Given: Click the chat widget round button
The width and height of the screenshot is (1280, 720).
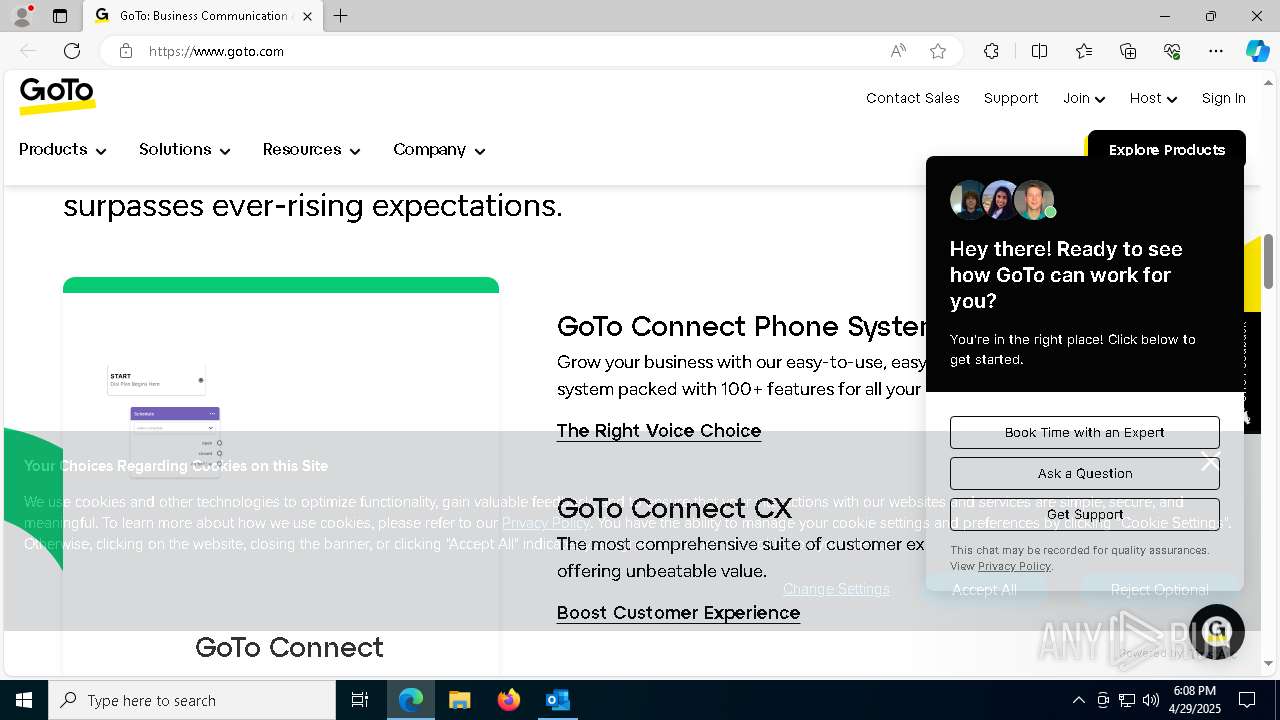Looking at the screenshot, I should pos(1216,632).
